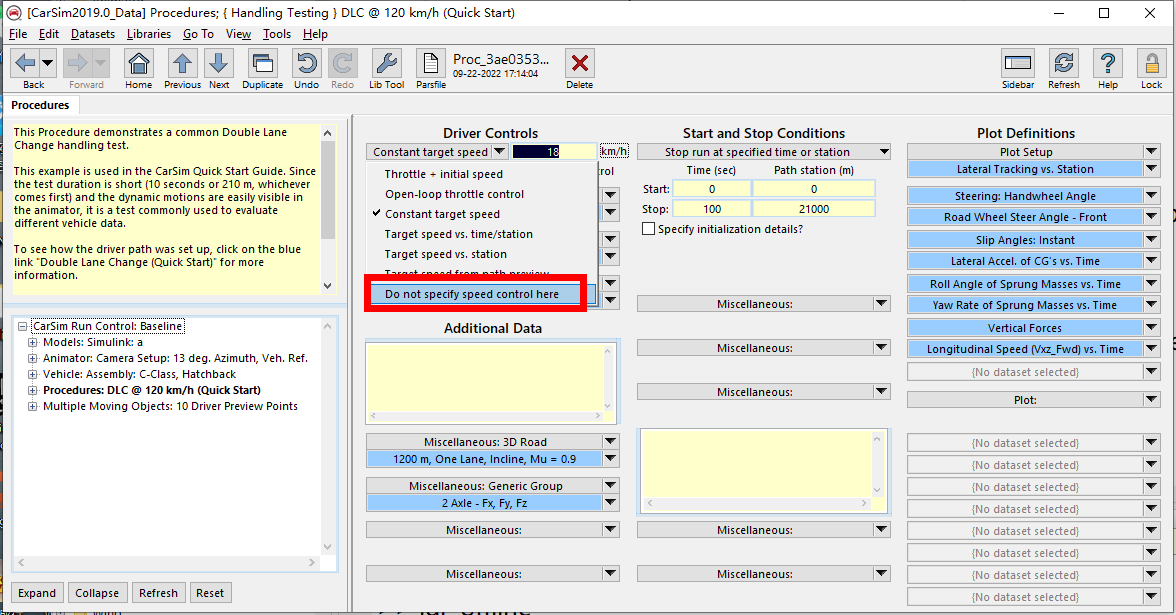1176x615 pixels.
Task: Open Plot Setup dropdown arrow
Action: tap(1151, 152)
